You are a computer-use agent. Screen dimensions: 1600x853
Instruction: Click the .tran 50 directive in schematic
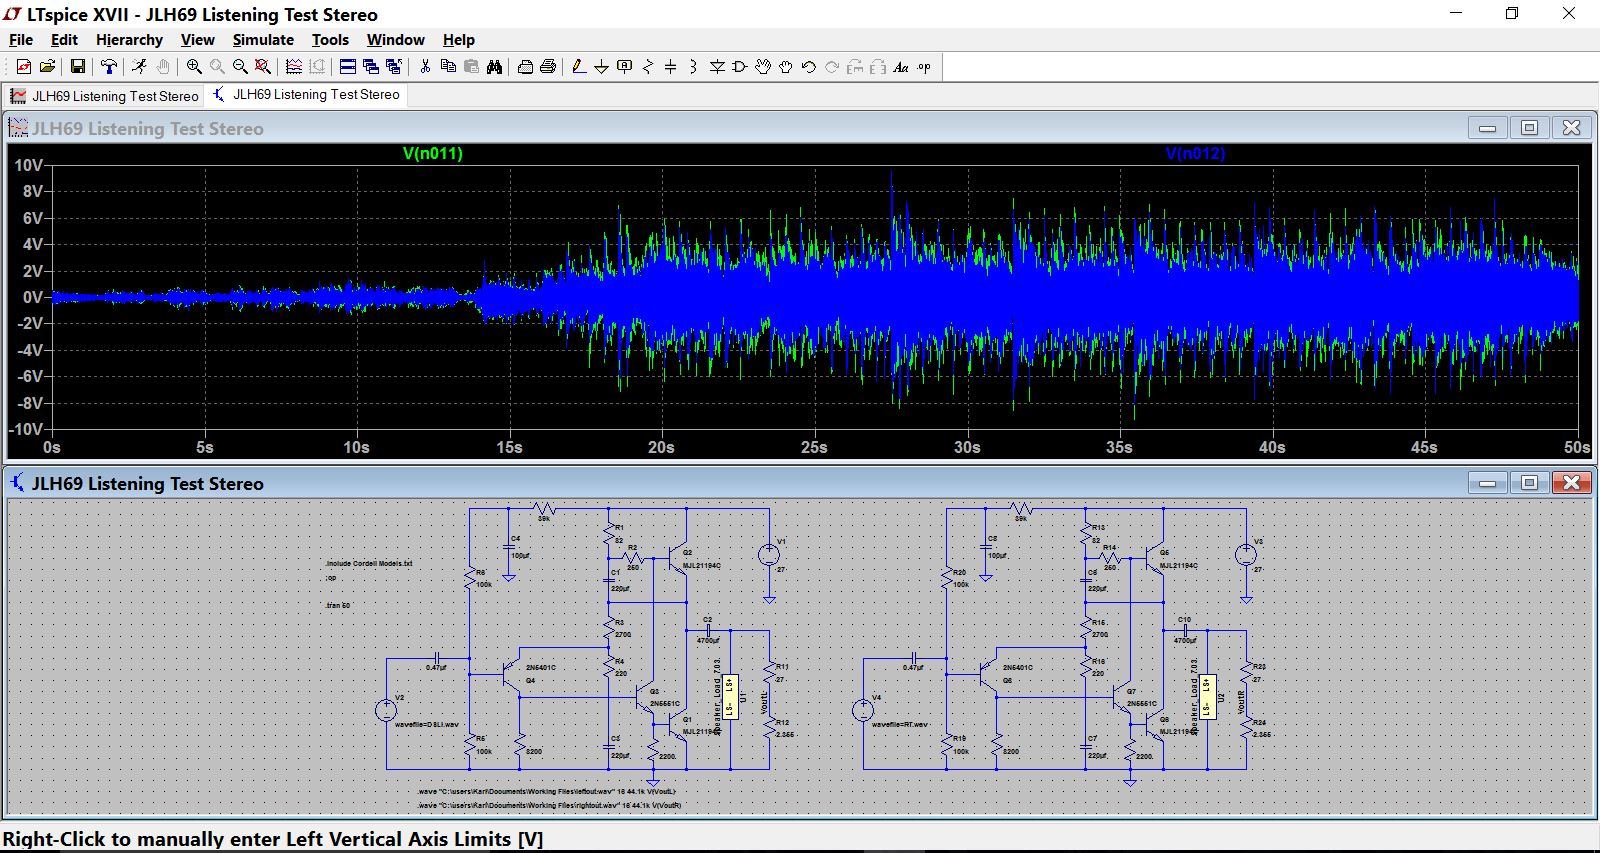(x=338, y=605)
